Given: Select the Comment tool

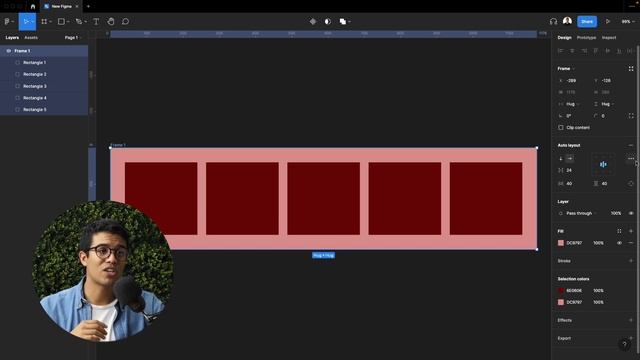Looking at the screenshot, I should 125,22.
